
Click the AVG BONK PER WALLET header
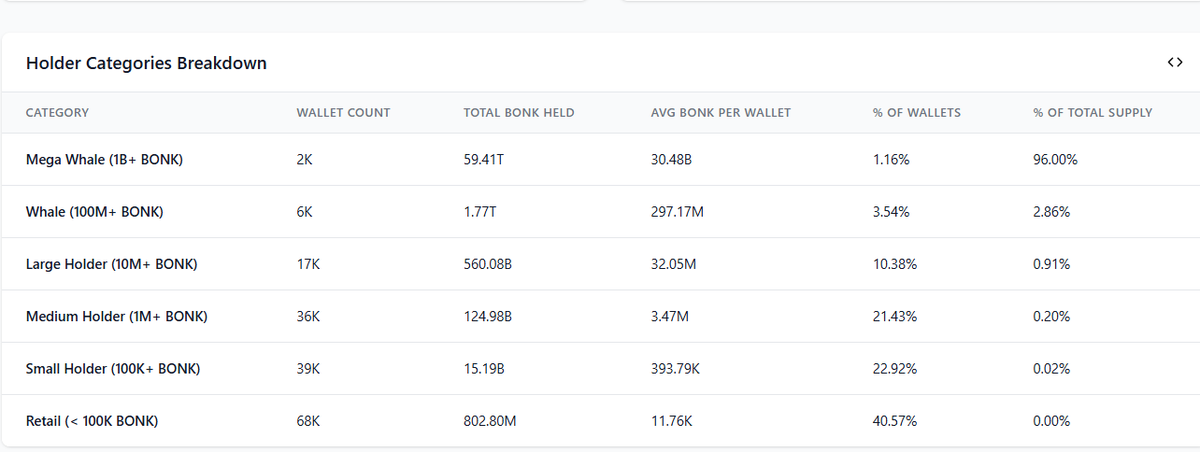pyautogui.click(x=720, y=113)
